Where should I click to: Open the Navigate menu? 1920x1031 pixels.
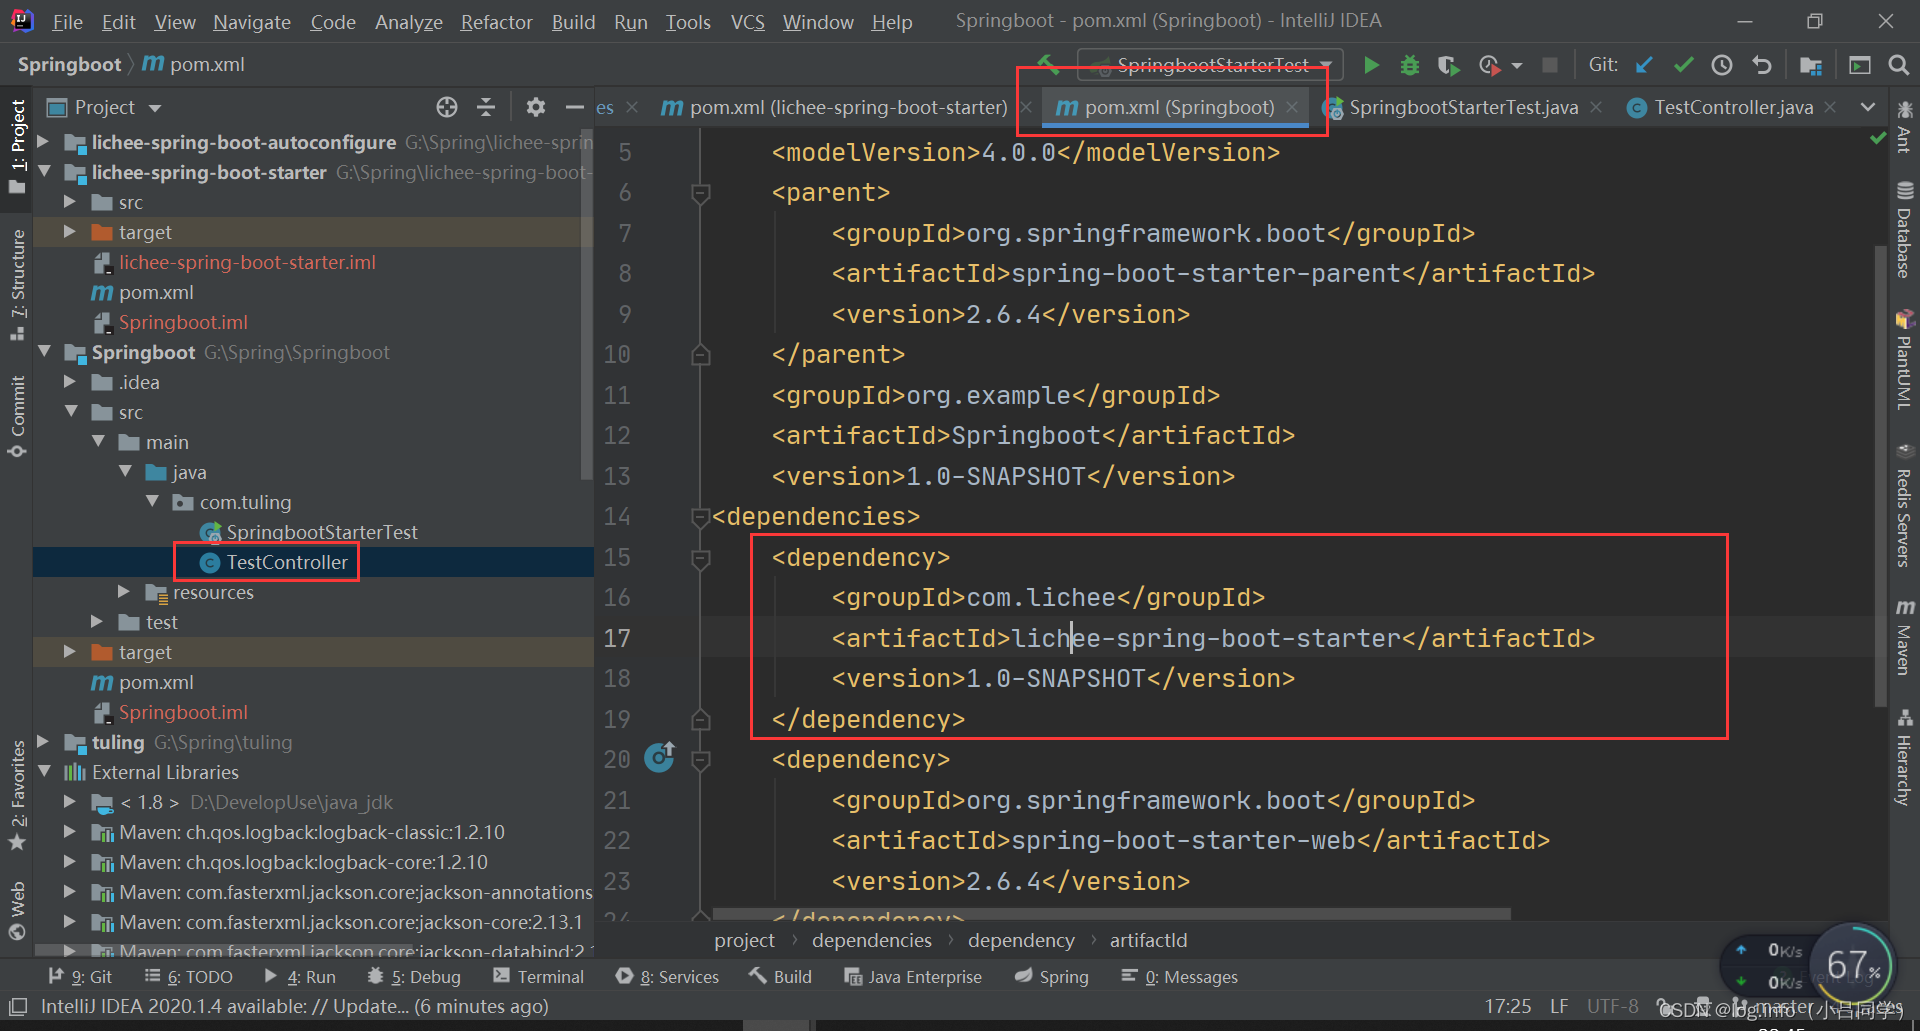(x=252, y=22)
